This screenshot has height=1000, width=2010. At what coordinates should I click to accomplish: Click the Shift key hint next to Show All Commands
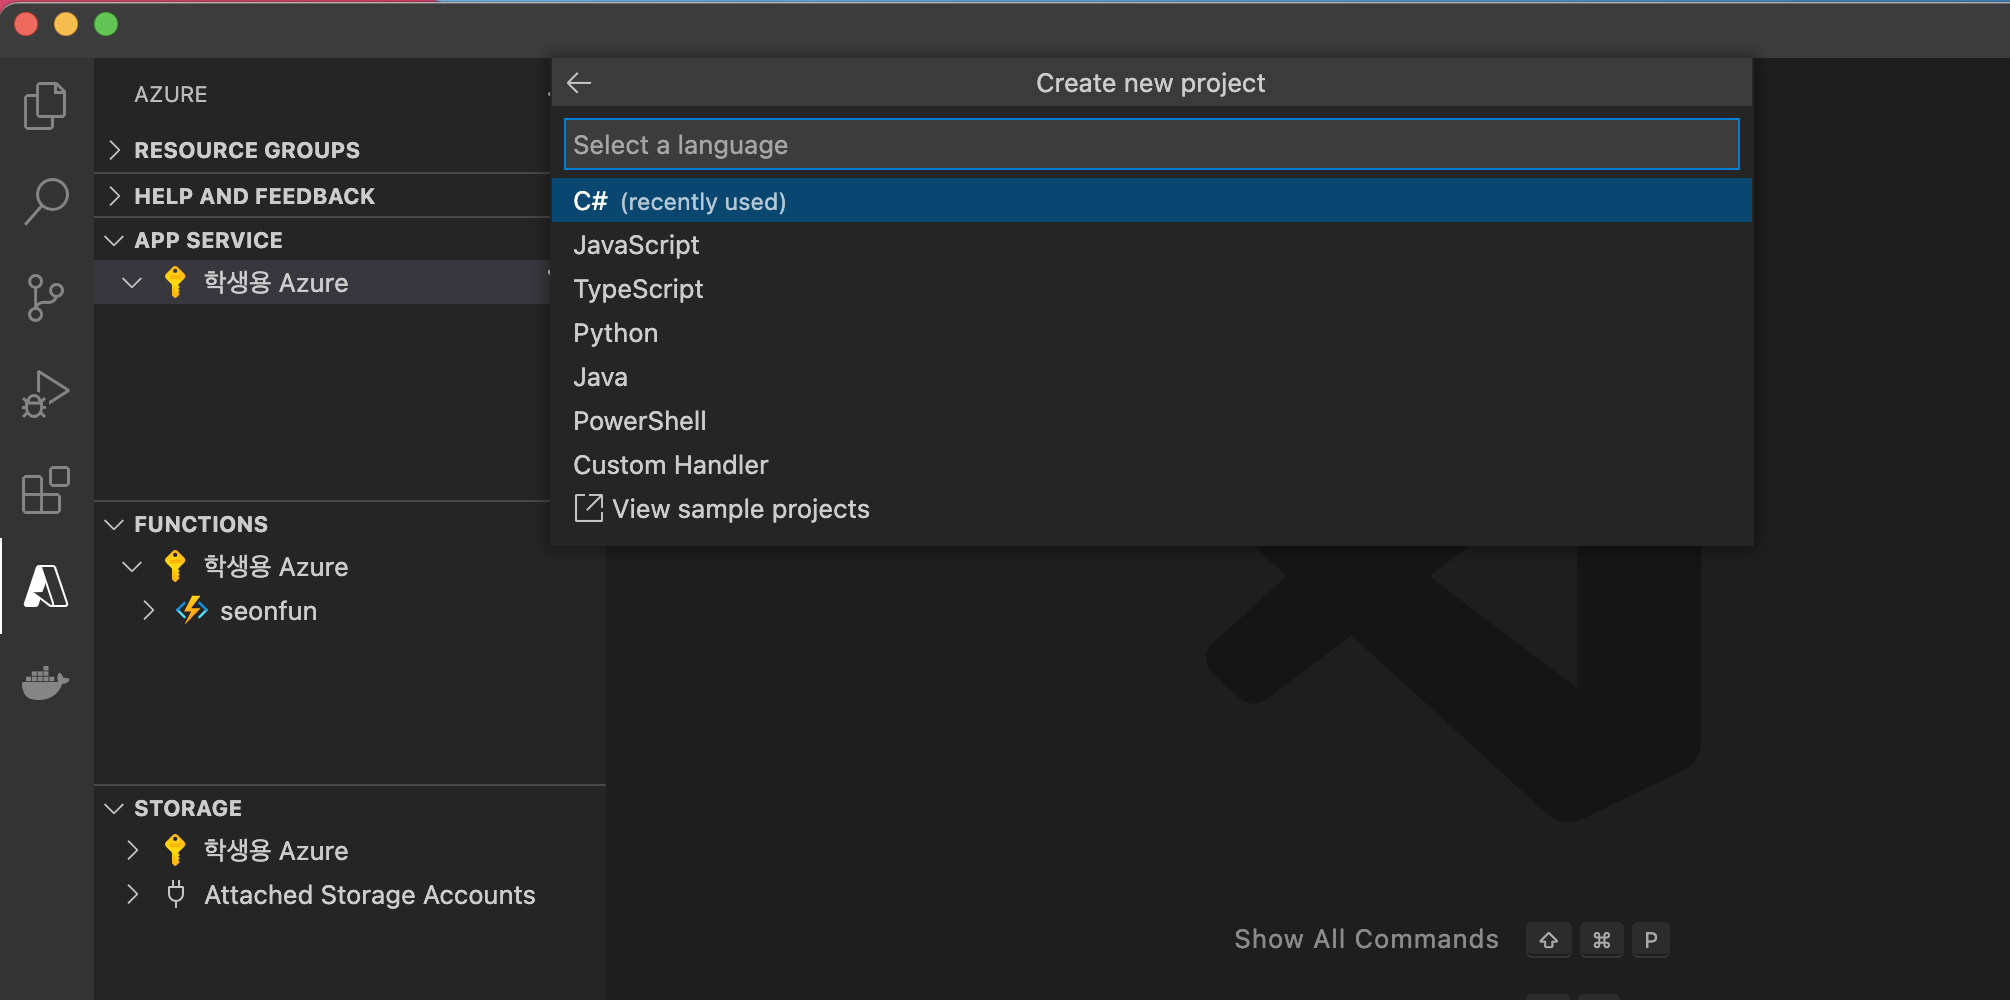coord(1548,940)
